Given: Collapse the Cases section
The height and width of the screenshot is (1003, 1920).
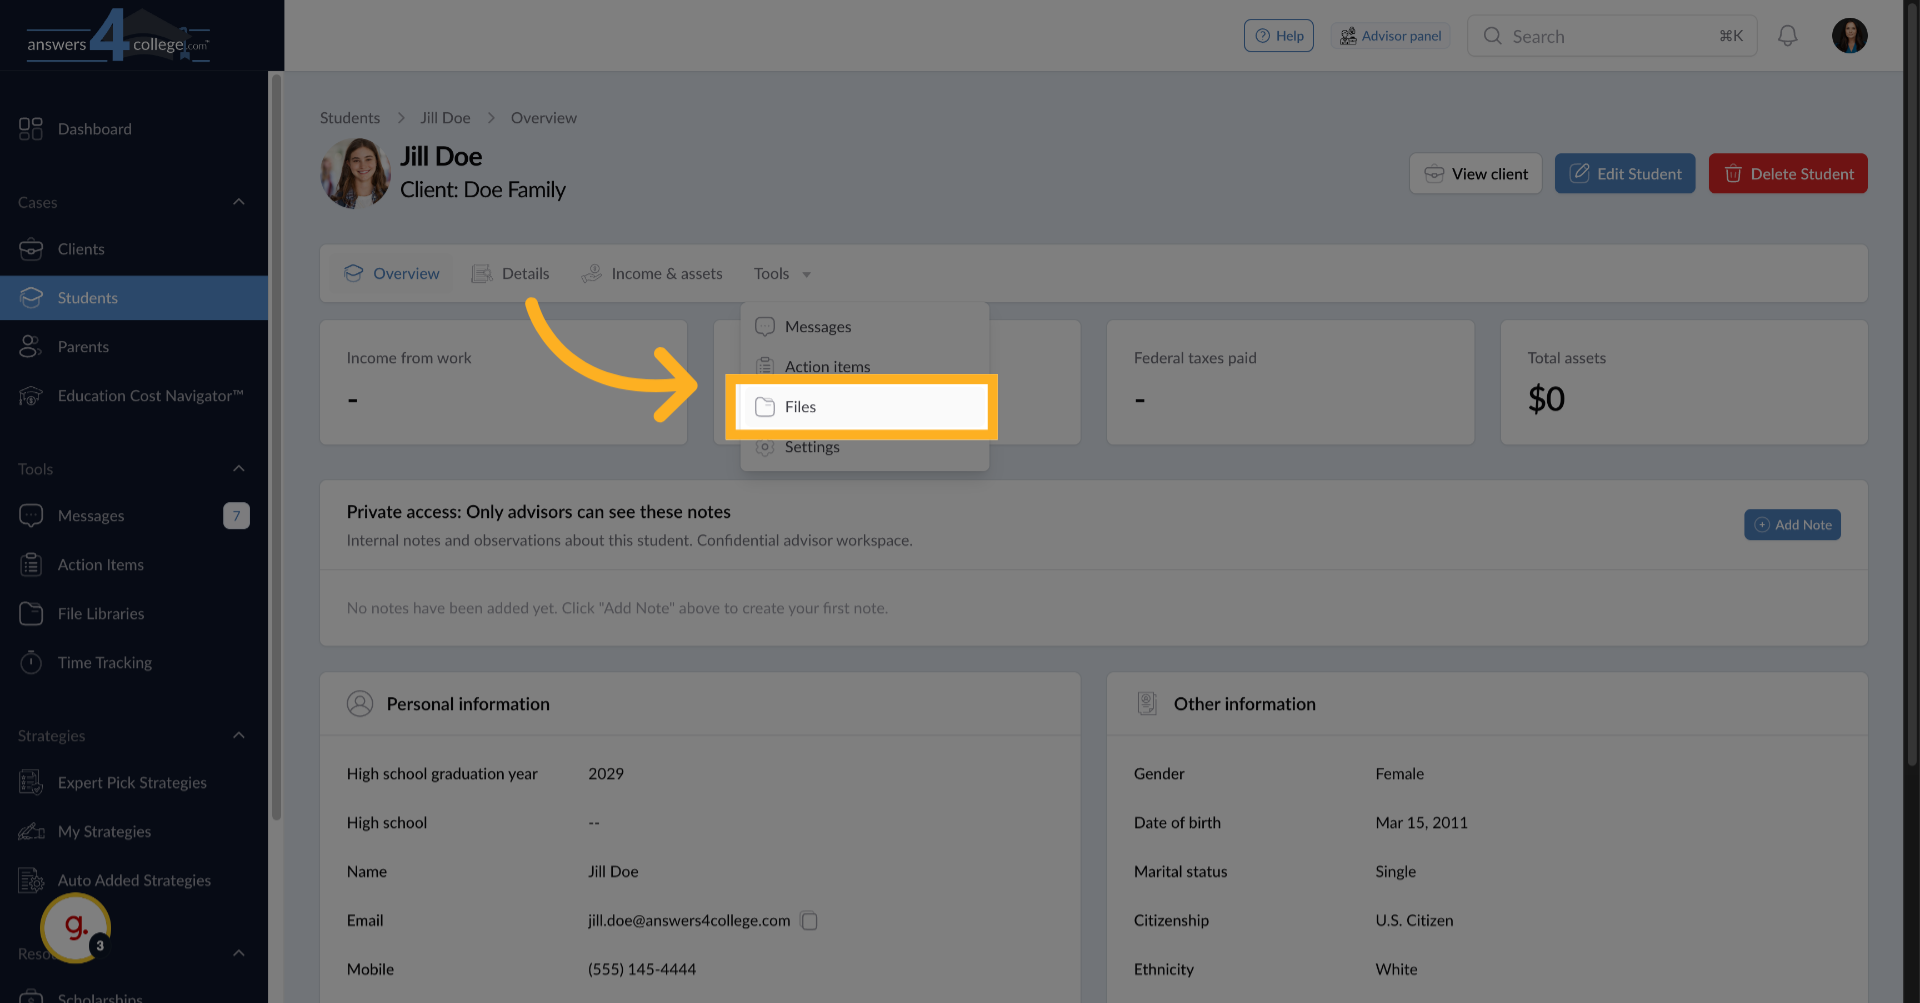Looking at the screenshot, I should pos(239,201).
